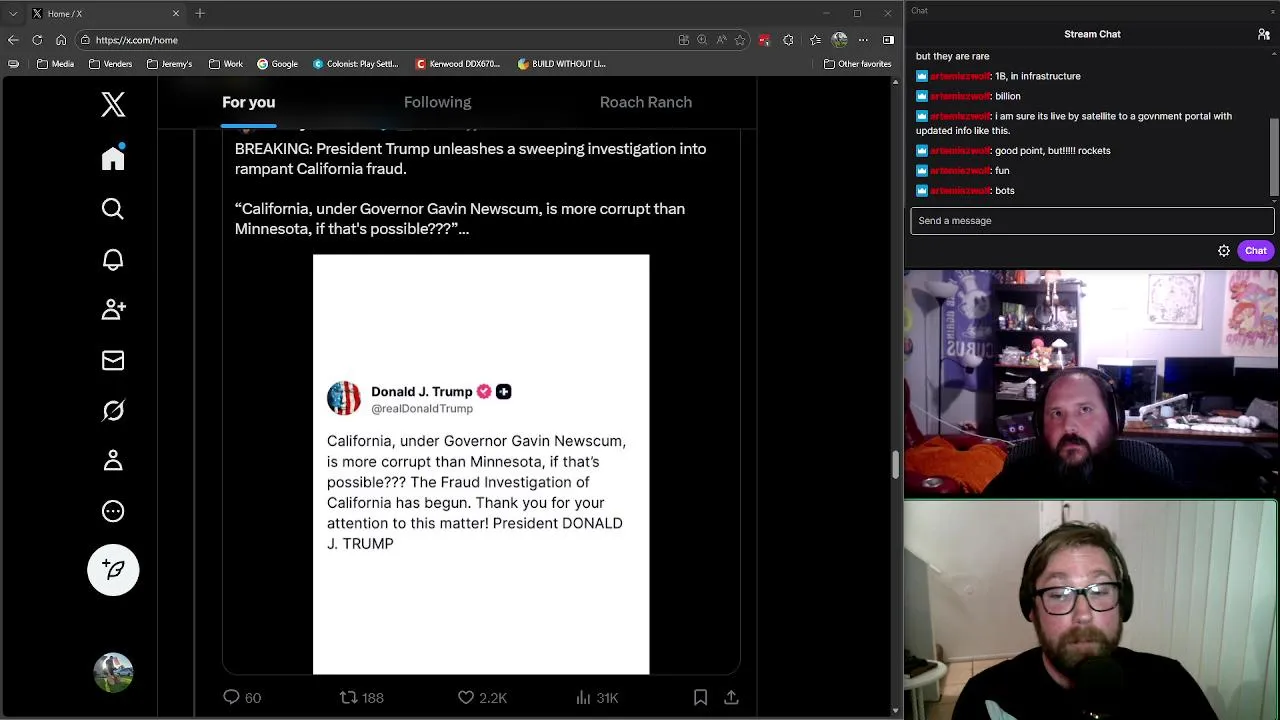Switch to the Following tab
The height and width of the screenshot is (720, 1280).
(437, 102)
